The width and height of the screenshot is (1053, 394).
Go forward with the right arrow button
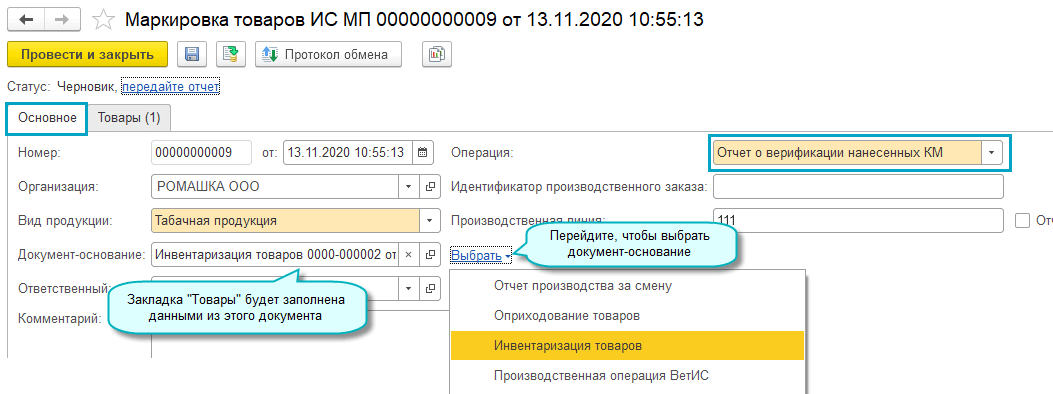point(62,19)
